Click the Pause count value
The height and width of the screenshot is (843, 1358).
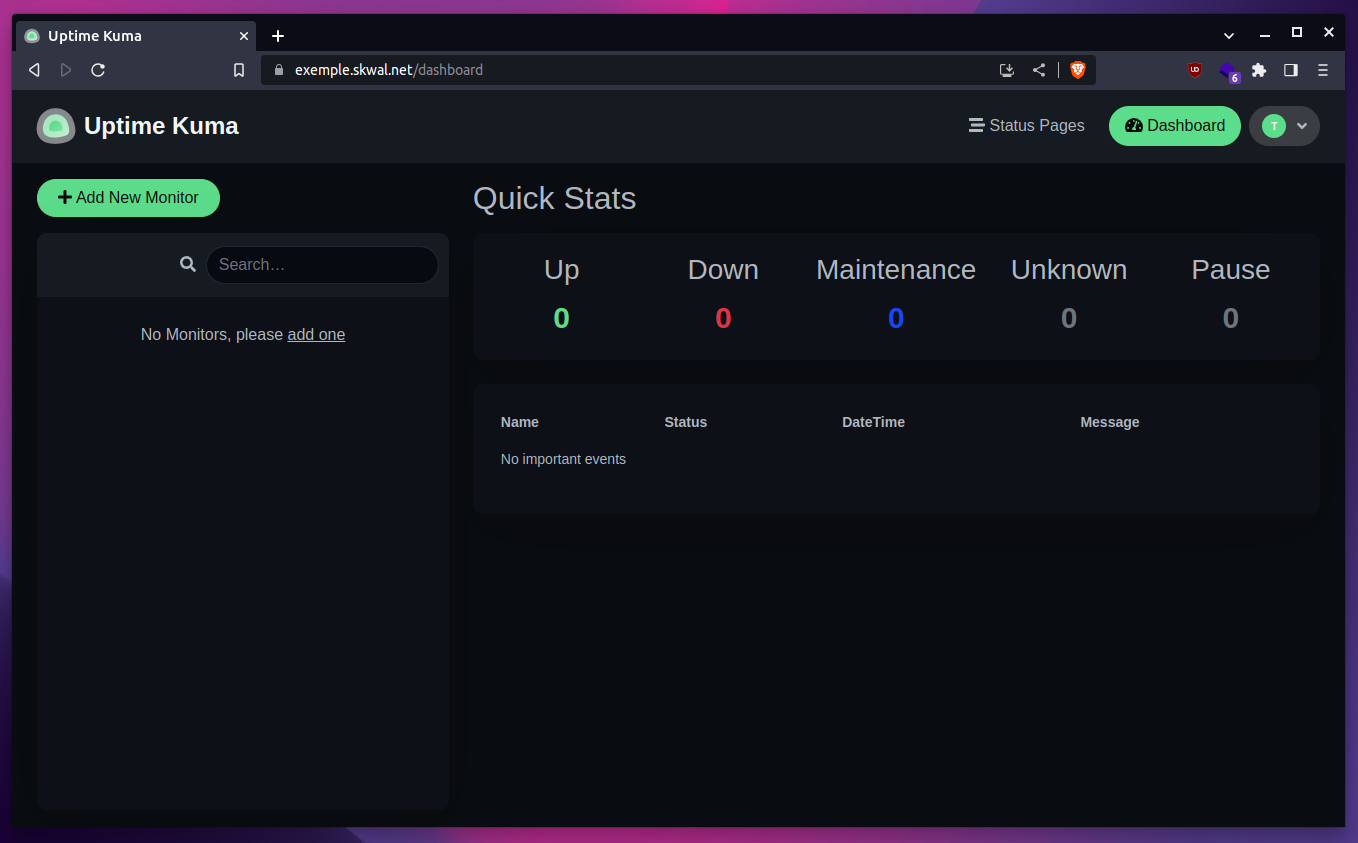(x=1231, y=318)
